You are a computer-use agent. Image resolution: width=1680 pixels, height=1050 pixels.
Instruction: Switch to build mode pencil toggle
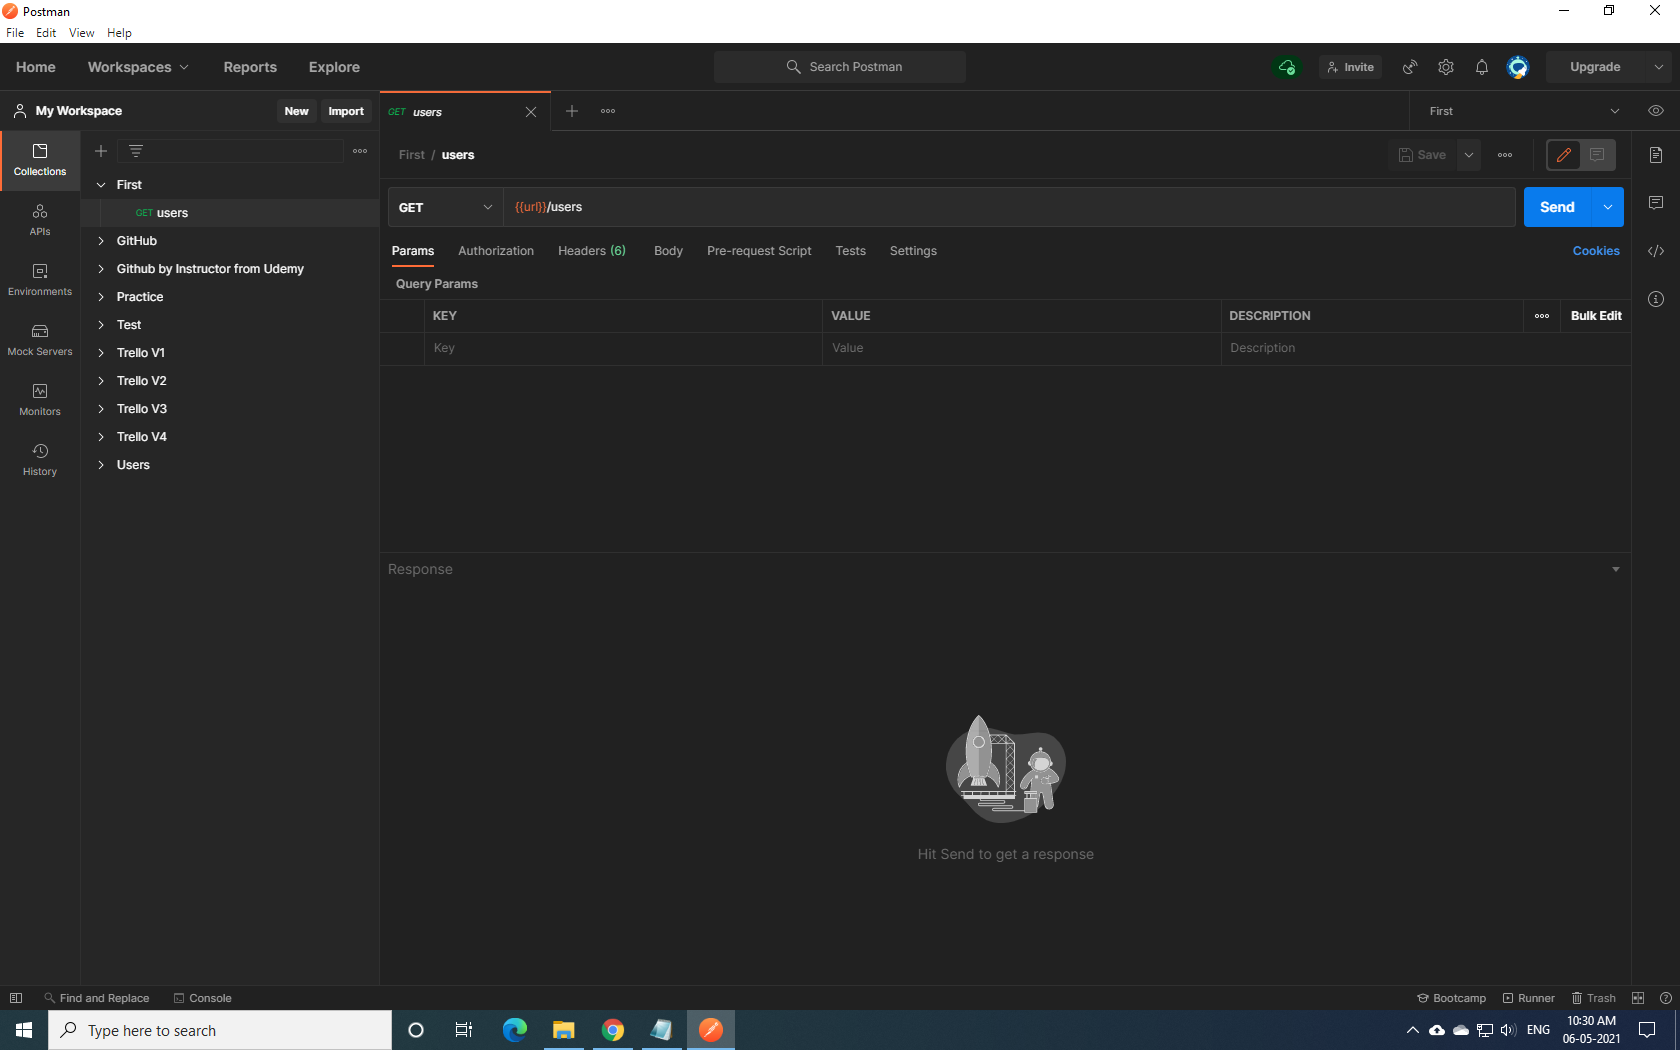(x=1564, y=155)
